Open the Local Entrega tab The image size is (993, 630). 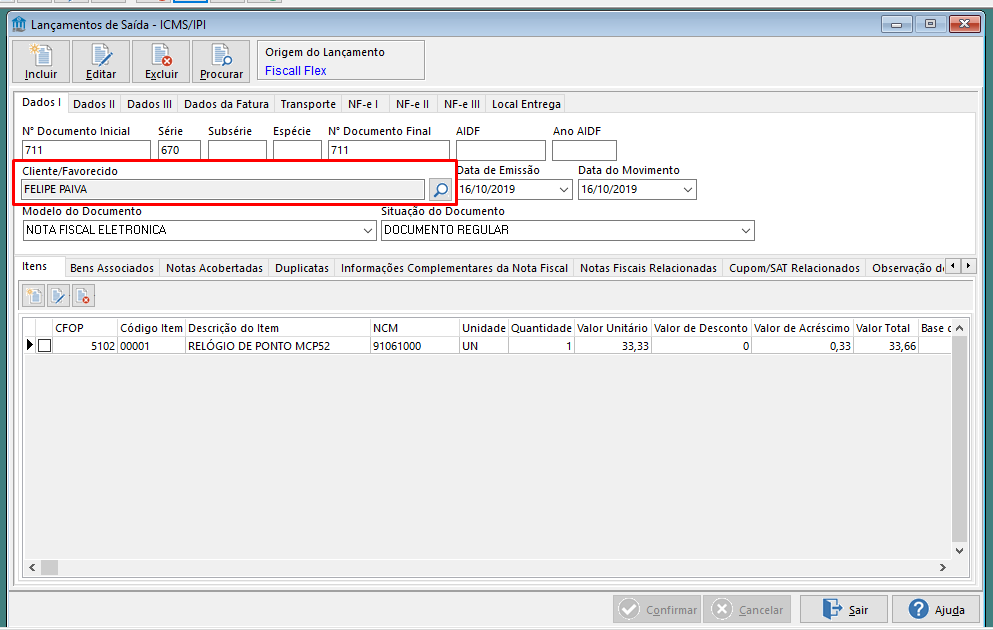526,104
